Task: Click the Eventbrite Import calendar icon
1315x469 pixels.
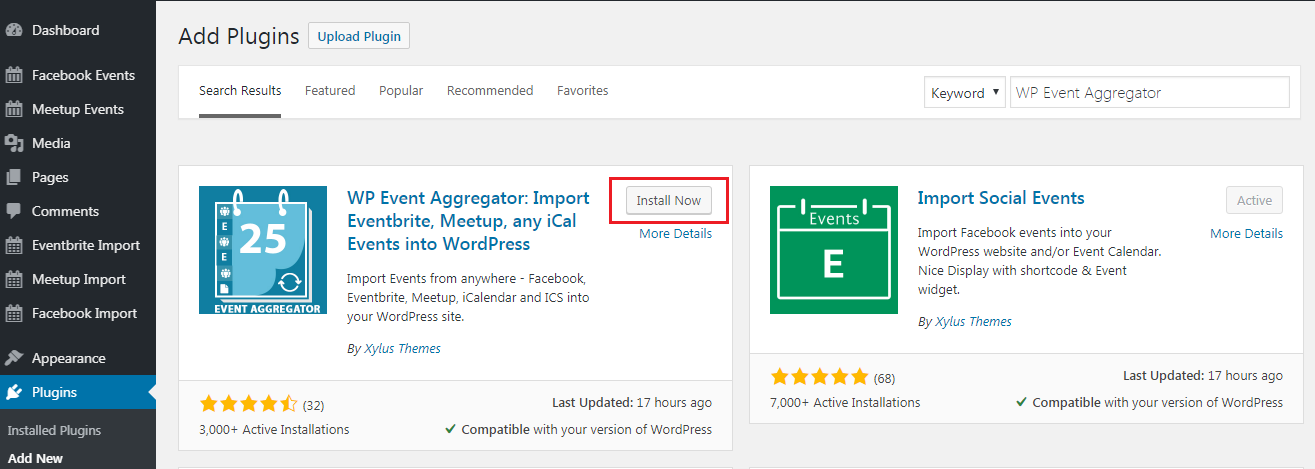Action: click(x=14, y=245)
